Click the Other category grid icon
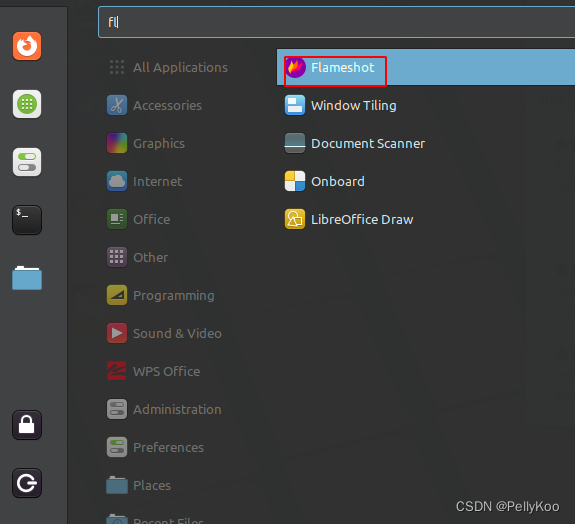The width and height of the screenshot is (575, 524). point(117,257)
